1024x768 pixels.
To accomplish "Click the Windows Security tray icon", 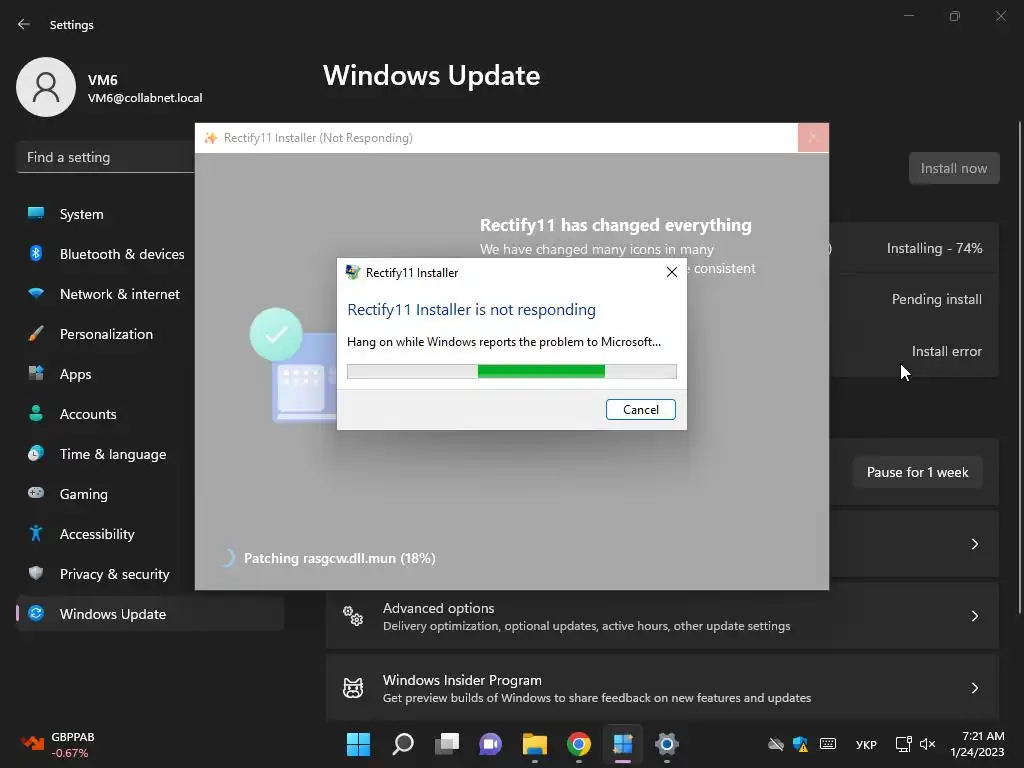I will click(801, 744).
